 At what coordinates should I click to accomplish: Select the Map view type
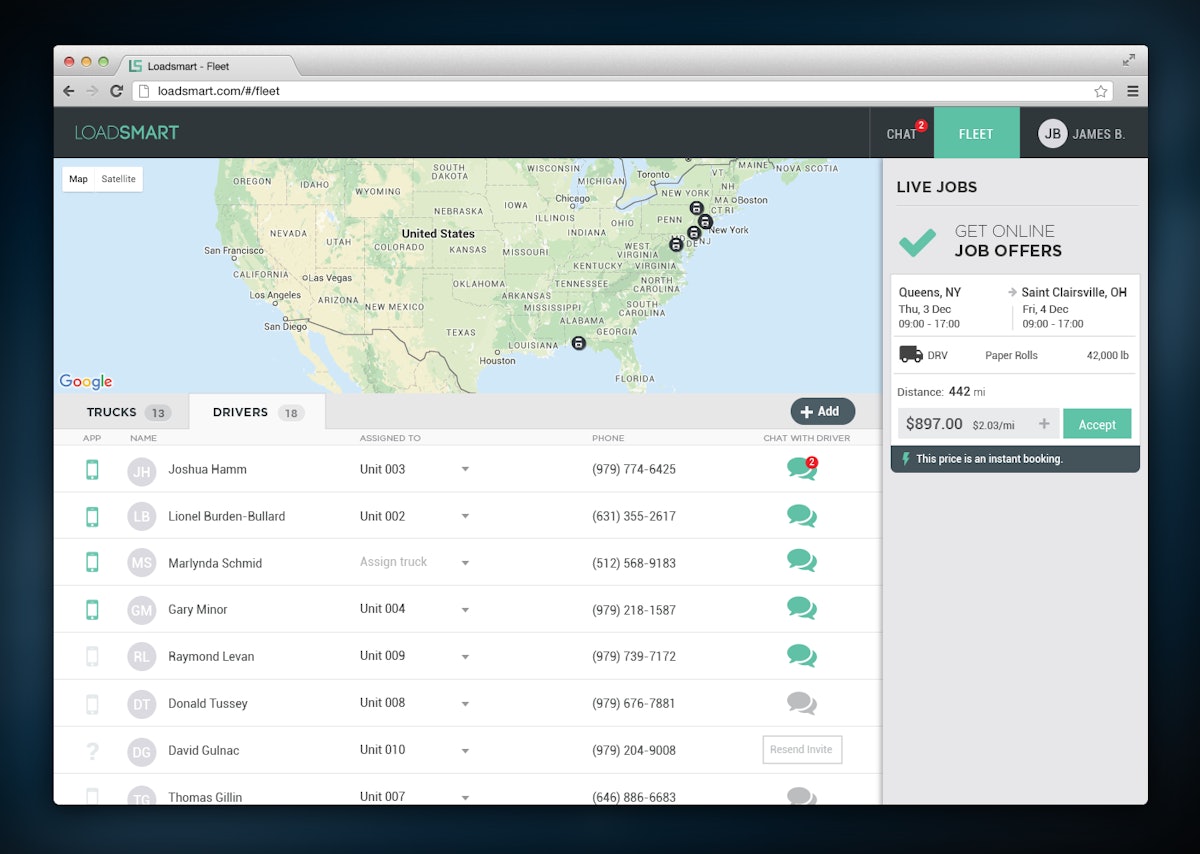[x=78, y=179]
